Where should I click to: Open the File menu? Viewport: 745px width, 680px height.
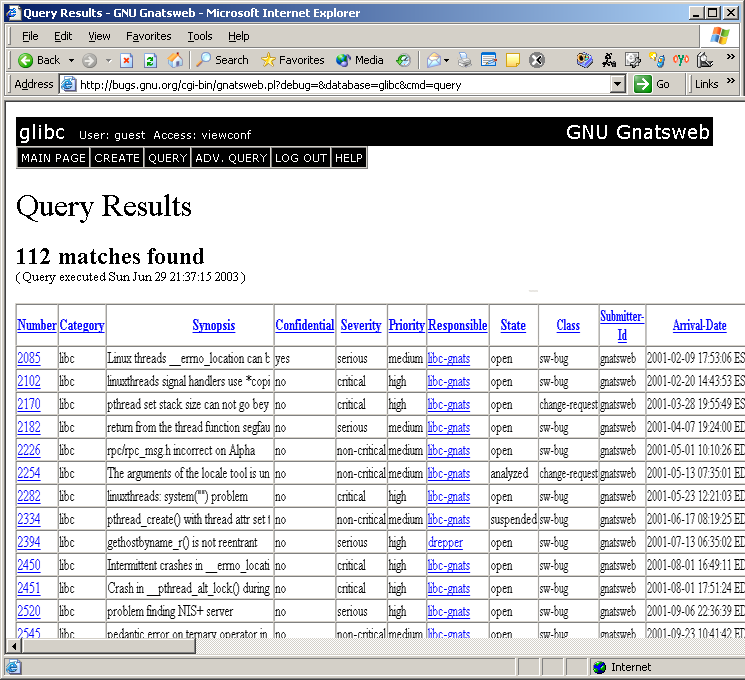[30, 36]
